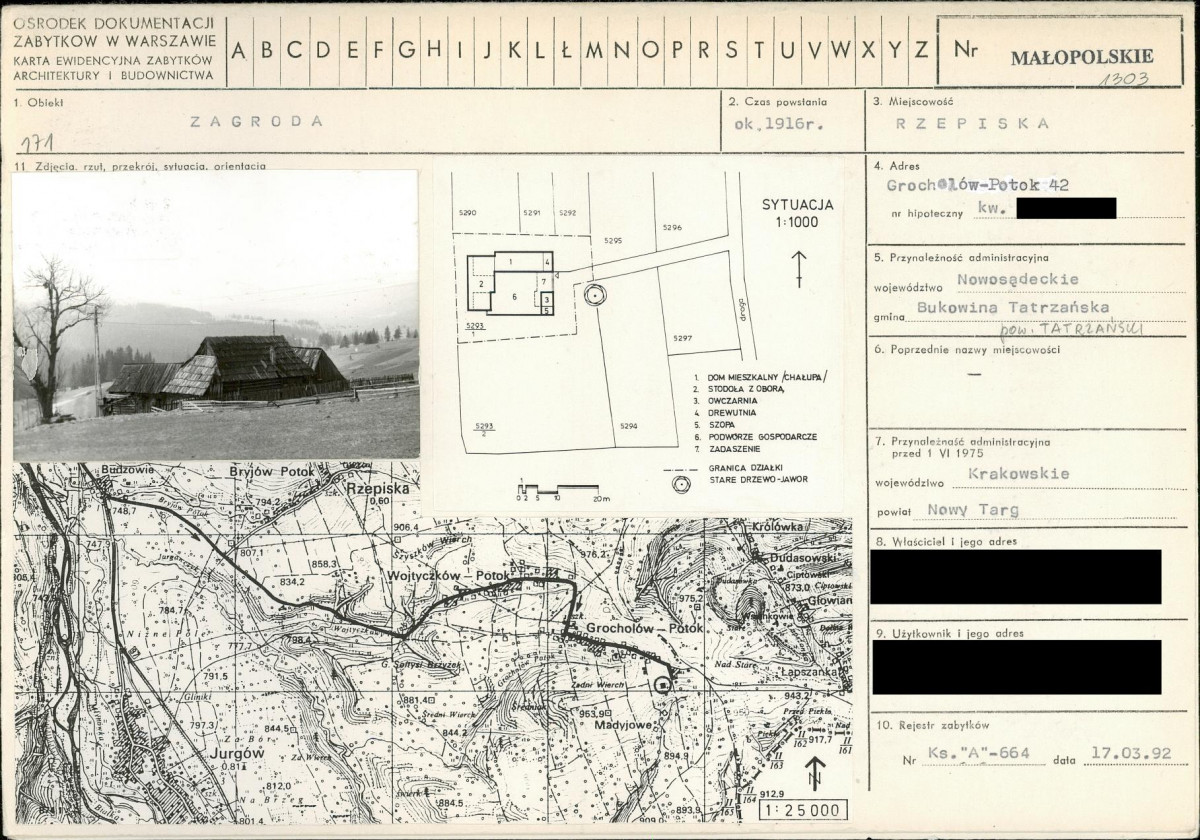Click field label 10. Rejestr zabytków
The image size is (1200, 840).
click(932, 725)
